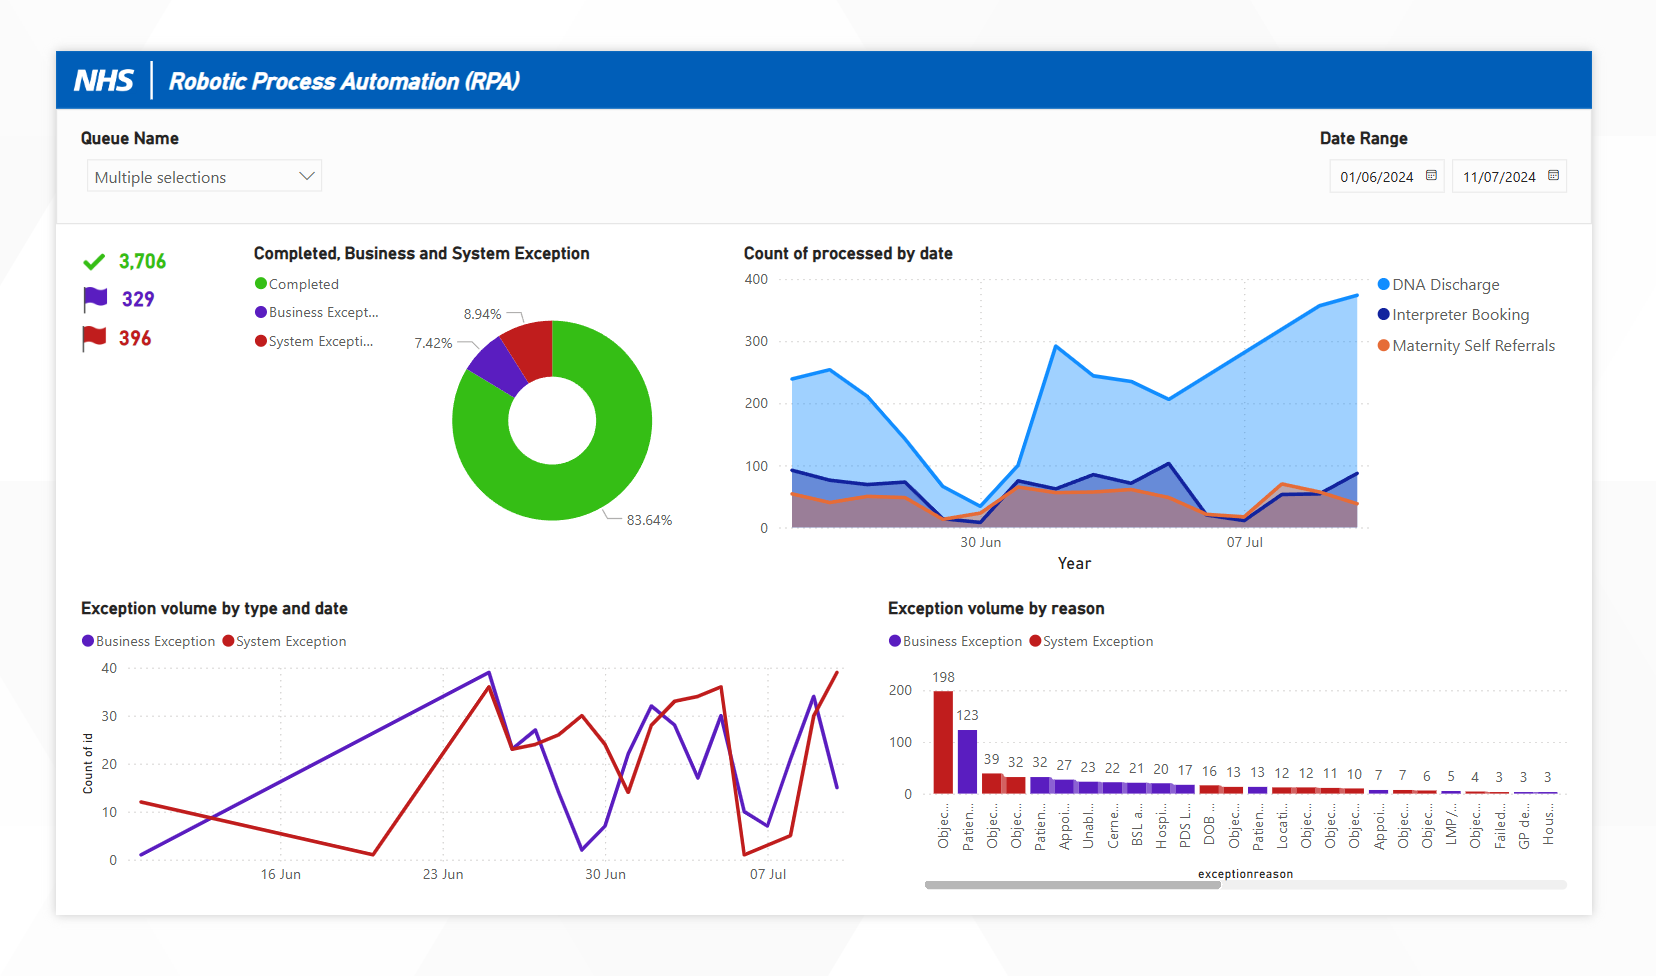Toggle Maternity Self Referrals legend entry

tap(1467, 346)
